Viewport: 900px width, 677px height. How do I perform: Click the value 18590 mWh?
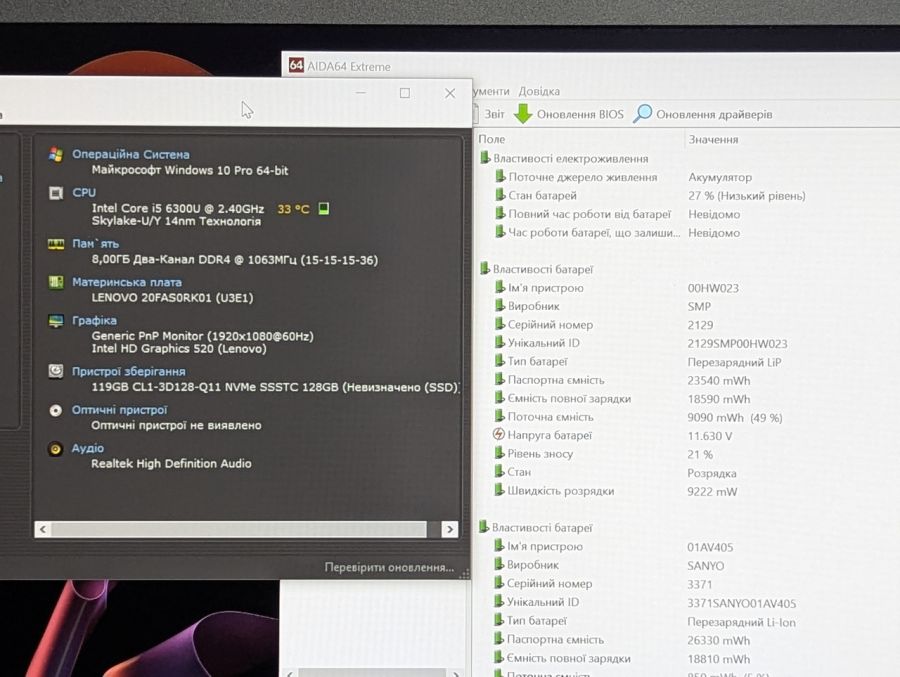[719, 399]
